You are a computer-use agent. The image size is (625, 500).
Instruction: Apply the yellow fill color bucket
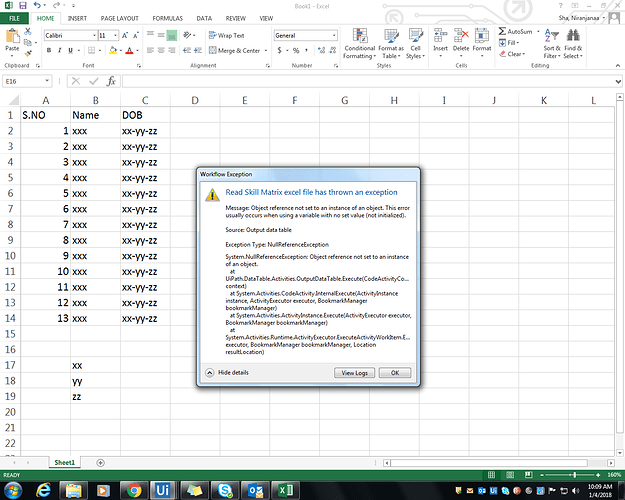click(113, 50)
